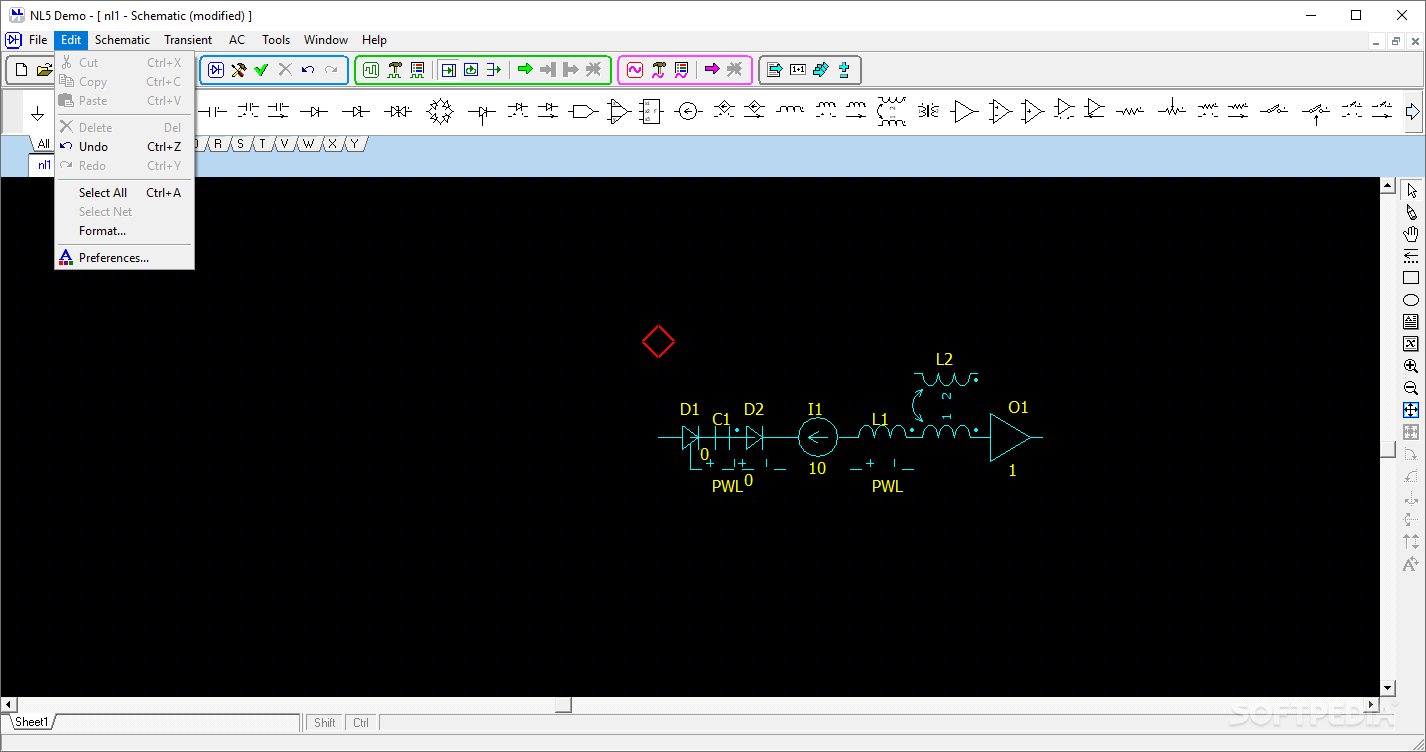Switch to the All components tab
The image size is (1426, 752).
coord(42,144)
